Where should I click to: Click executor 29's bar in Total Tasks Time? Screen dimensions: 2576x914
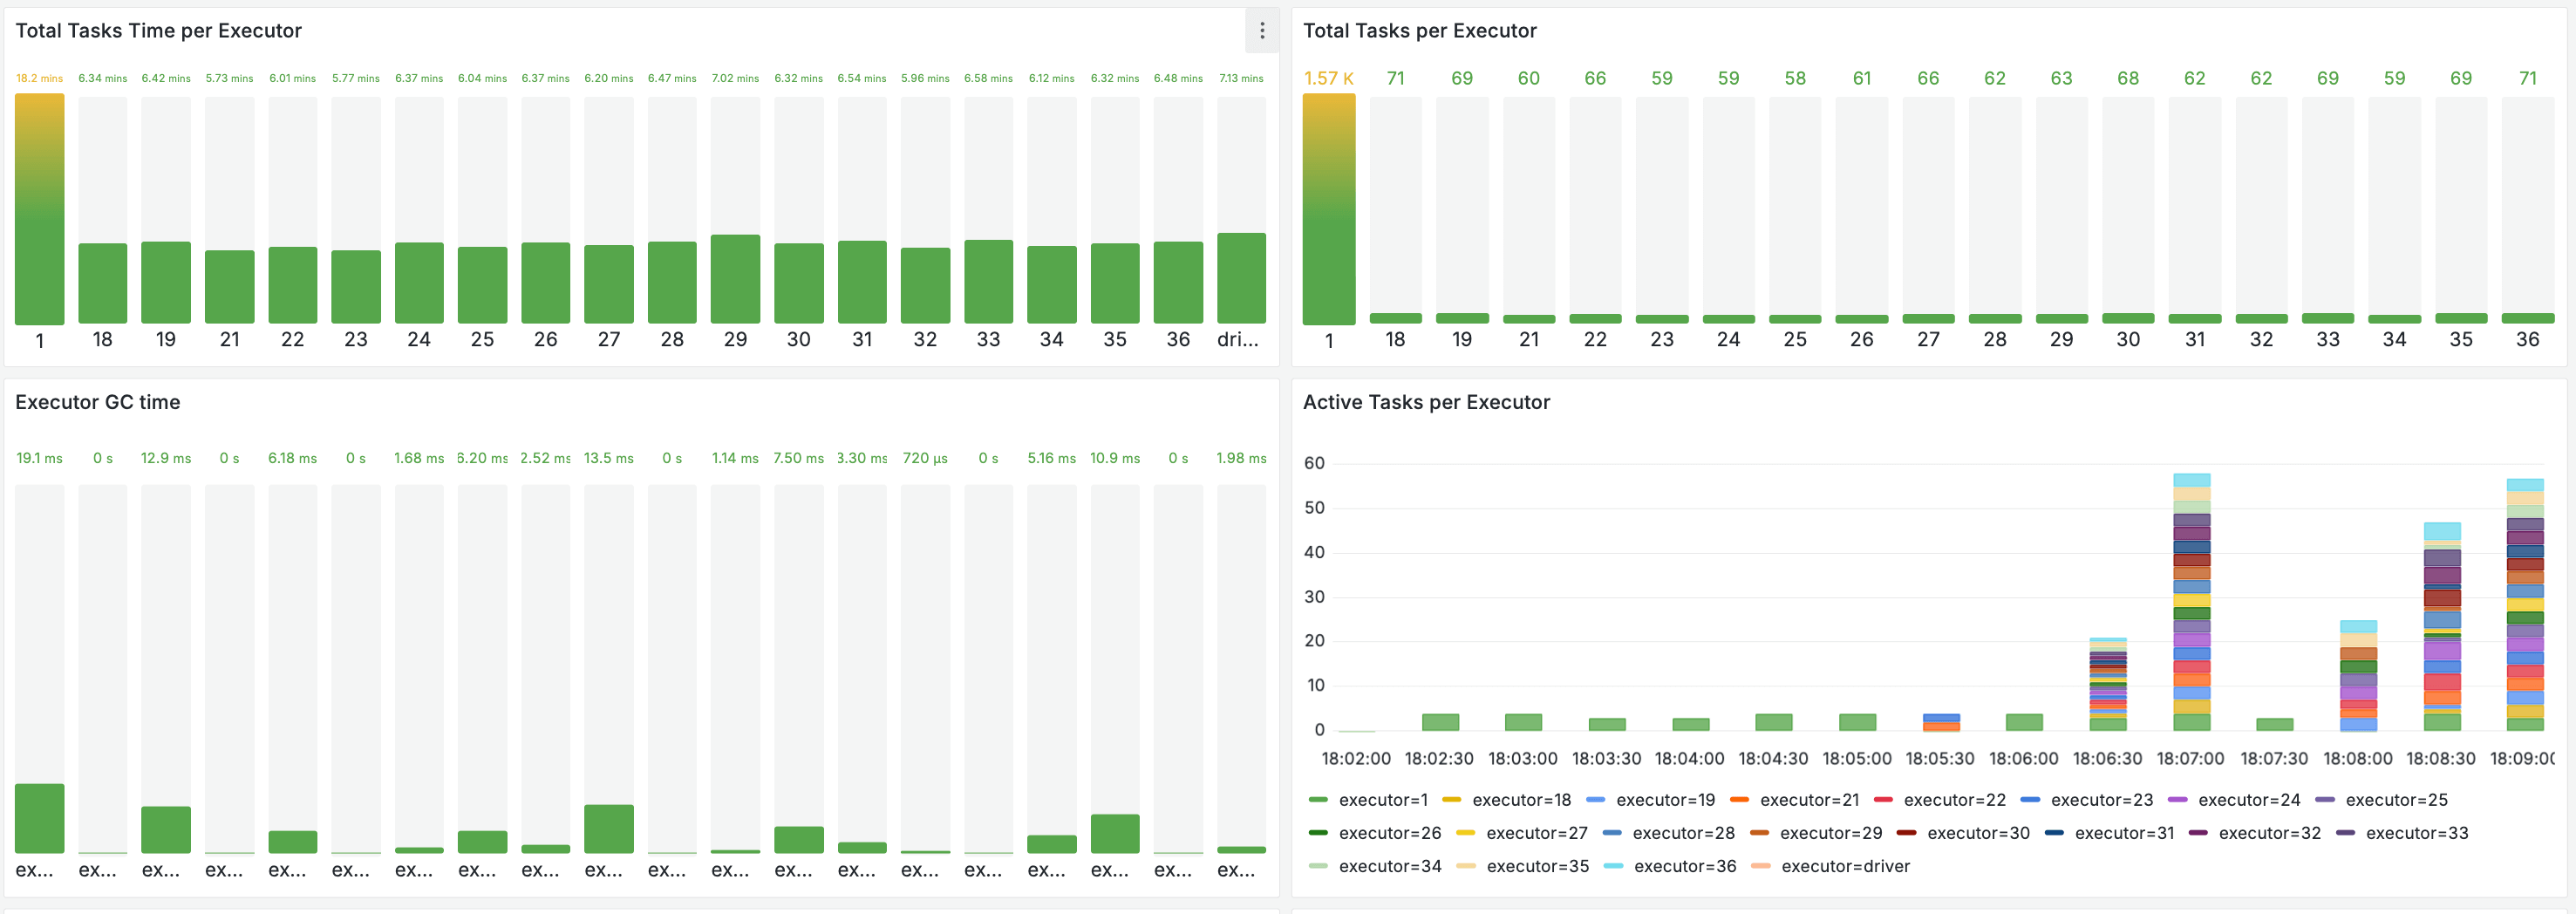(x=735, y=280)
